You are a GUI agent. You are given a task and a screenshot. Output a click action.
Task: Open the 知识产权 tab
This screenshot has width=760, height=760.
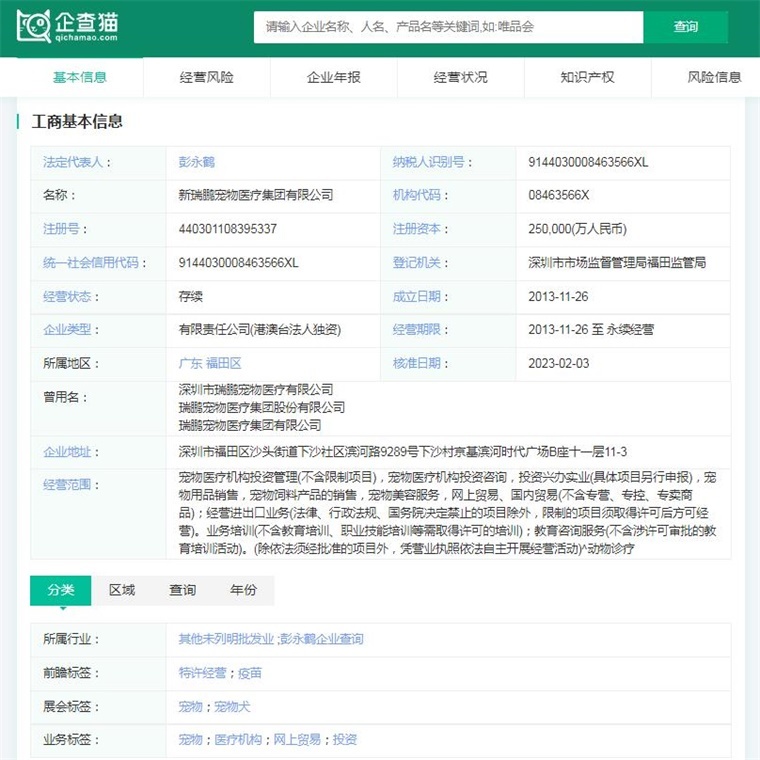tap(587, 77)
